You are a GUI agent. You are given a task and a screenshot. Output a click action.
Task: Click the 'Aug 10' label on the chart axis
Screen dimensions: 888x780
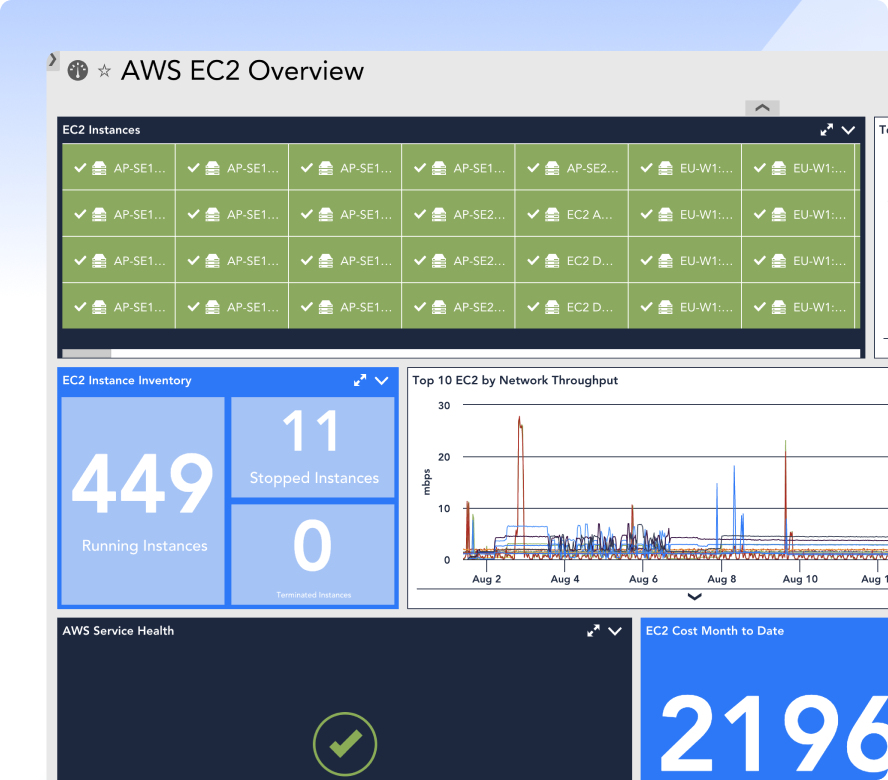(x=800, y=579)
